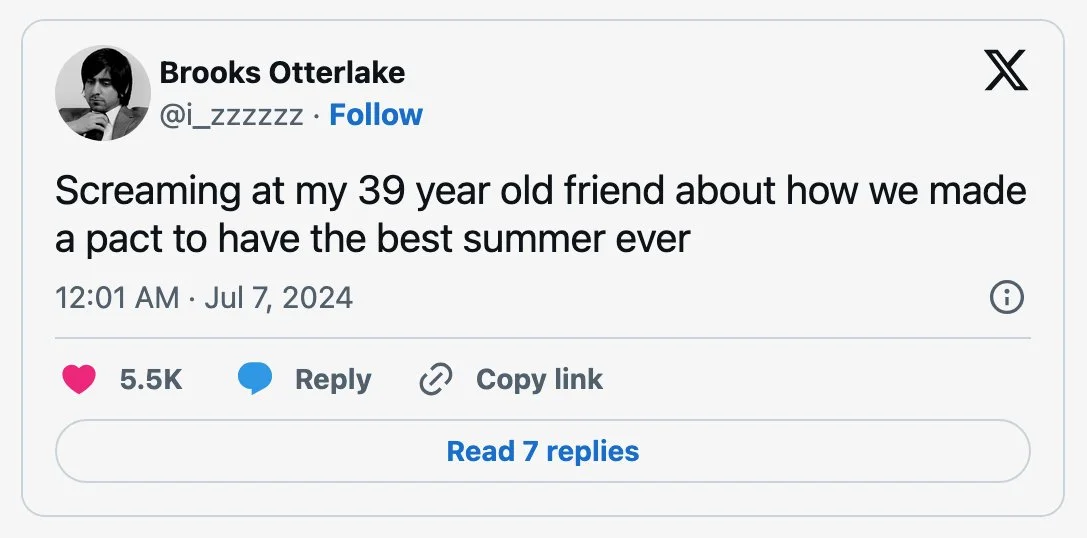Viewport: 1087px width, 538px height.
Task: Click the chain link icon
Action: 435,380
